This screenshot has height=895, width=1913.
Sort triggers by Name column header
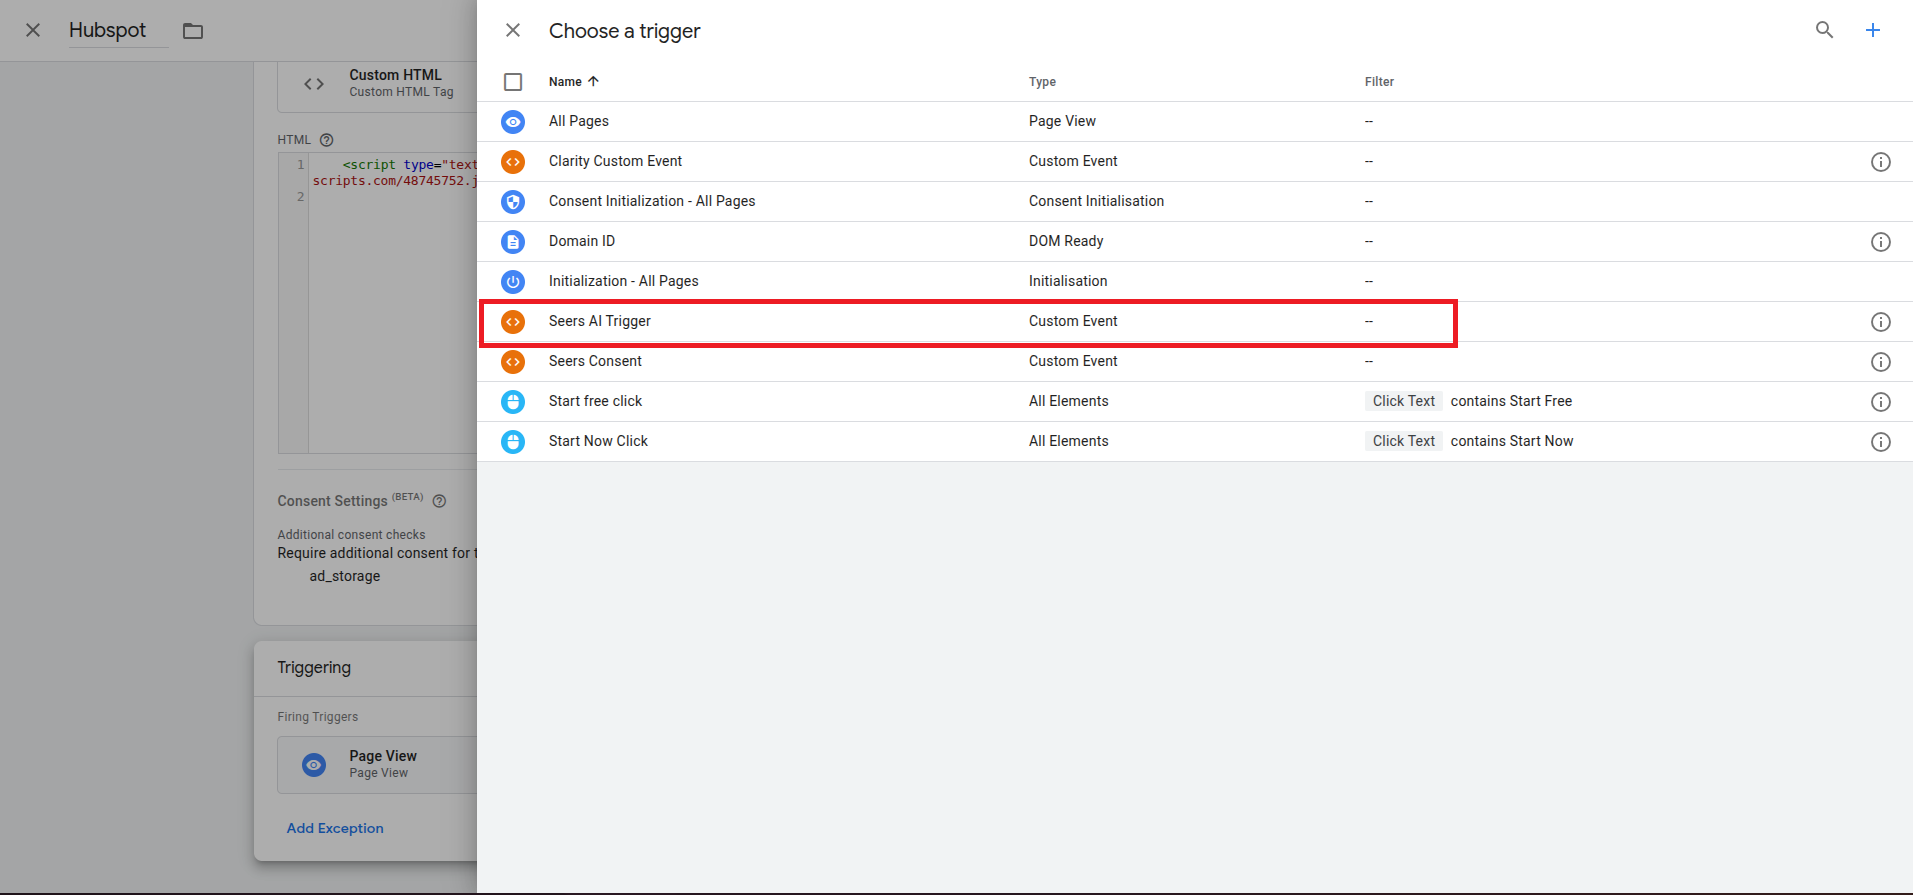pos(565,82)
